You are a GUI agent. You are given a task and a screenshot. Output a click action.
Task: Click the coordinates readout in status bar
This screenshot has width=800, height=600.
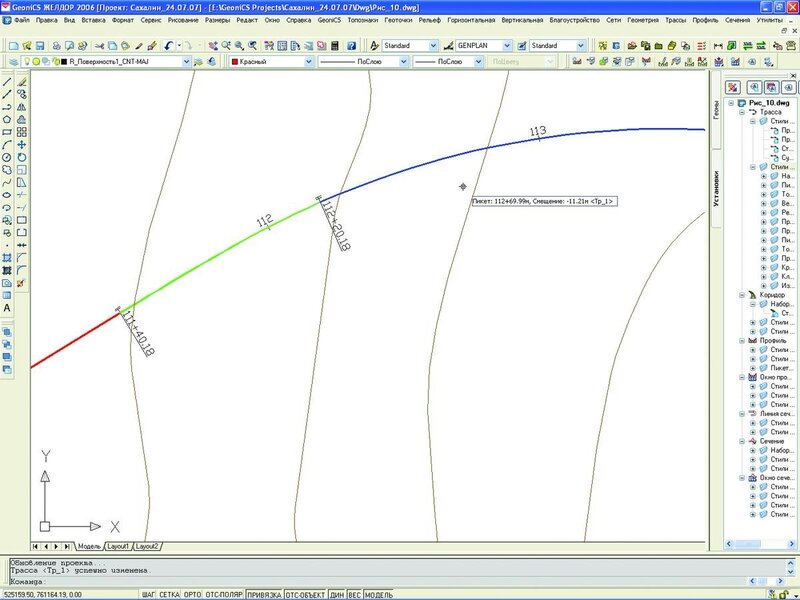coord(43,595)
